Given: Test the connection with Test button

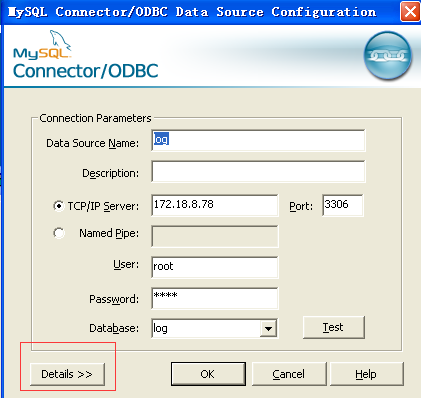Looking at the screenshot, I should coord(334,327).
